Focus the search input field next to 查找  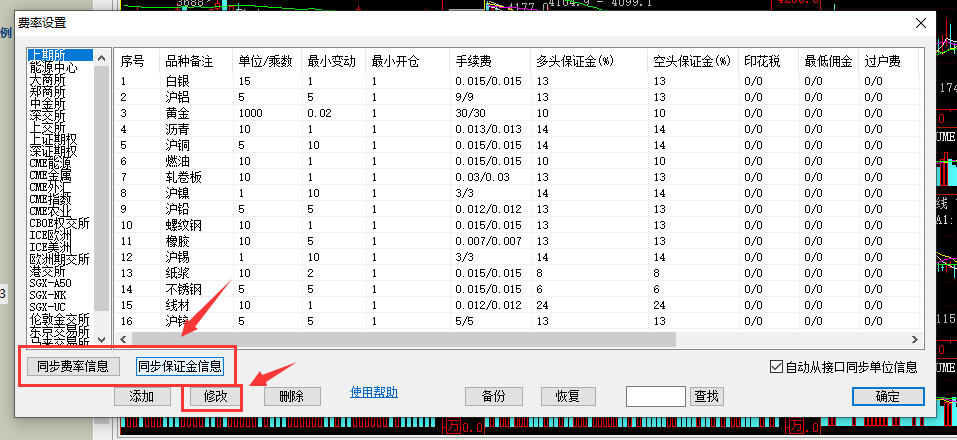[656, 396]
